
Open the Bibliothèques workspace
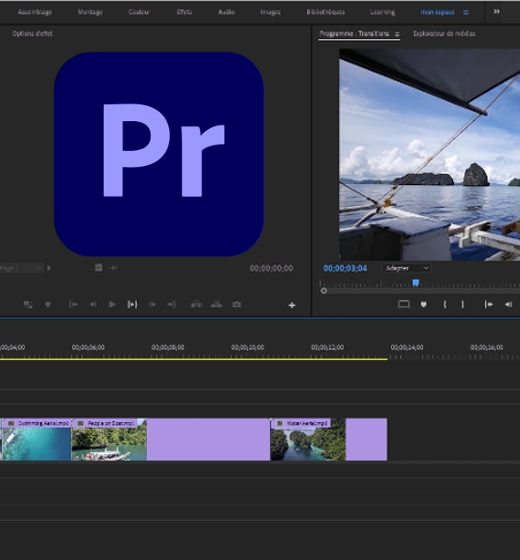[326, 12]
